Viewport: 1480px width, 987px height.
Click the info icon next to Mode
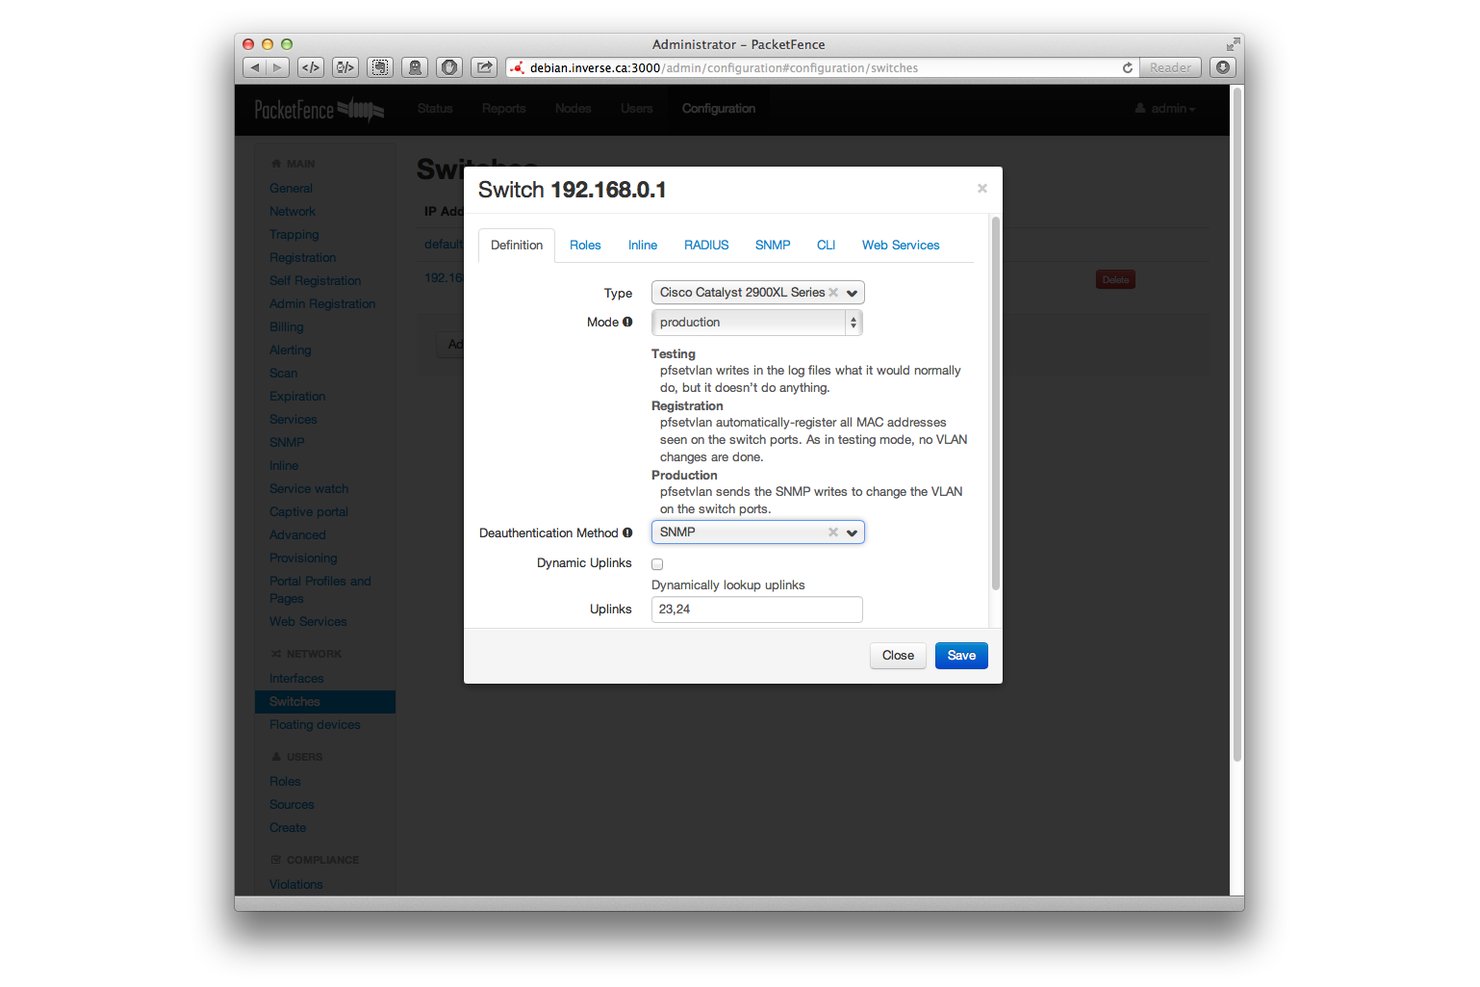pyautogui.click(x=628, y=322)
